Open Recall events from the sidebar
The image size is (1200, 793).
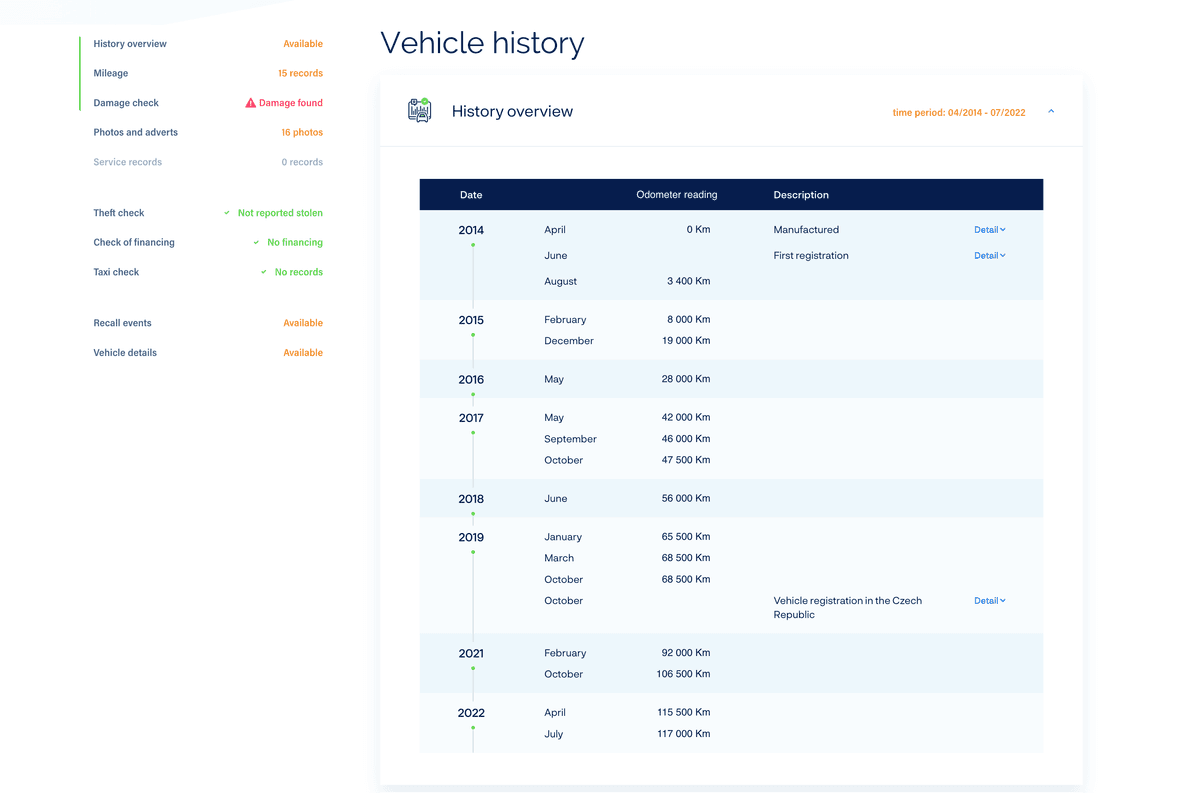pos(122,323)
